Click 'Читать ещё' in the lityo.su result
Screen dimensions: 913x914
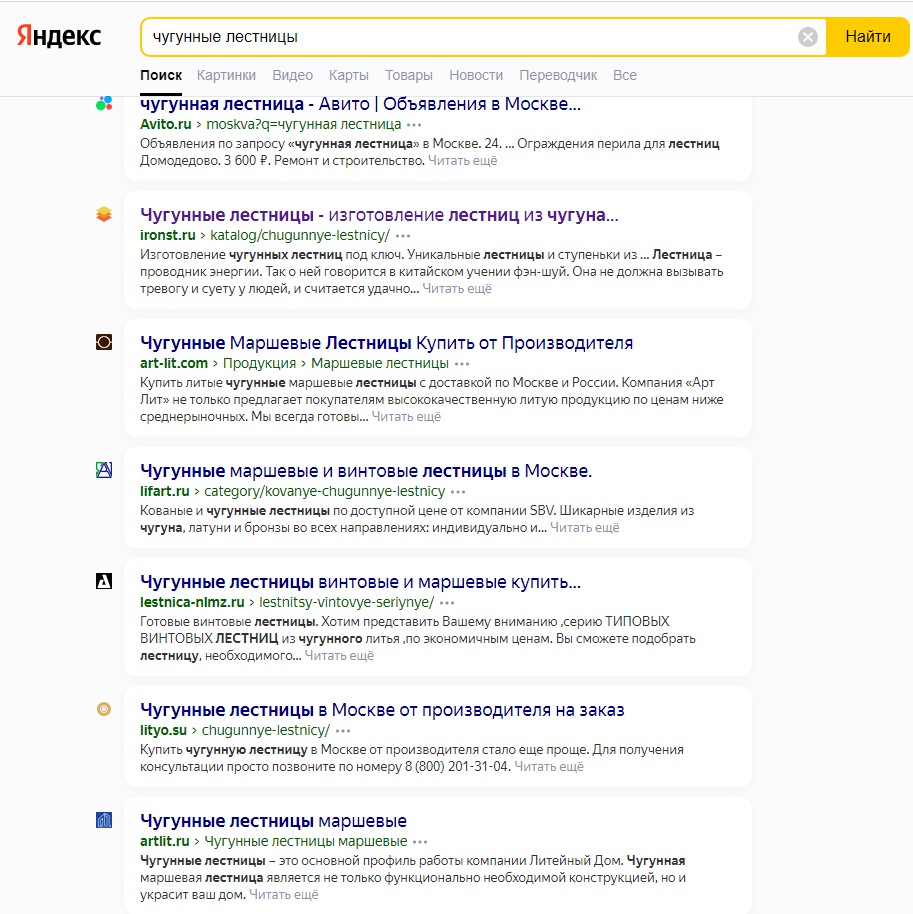549,767
